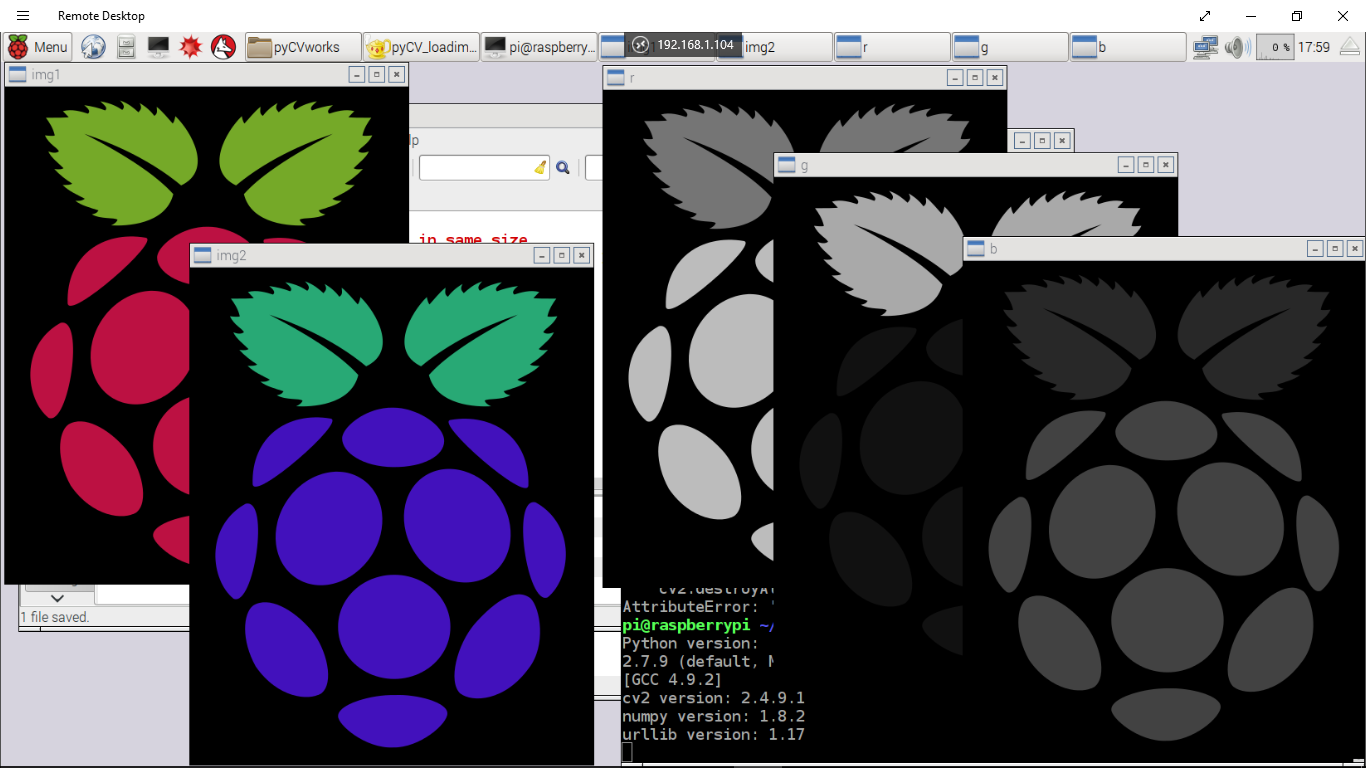Click 'numpy version: 1.8.2' terminal line
The image size is (1366, 768).
(x=713, y=716)
